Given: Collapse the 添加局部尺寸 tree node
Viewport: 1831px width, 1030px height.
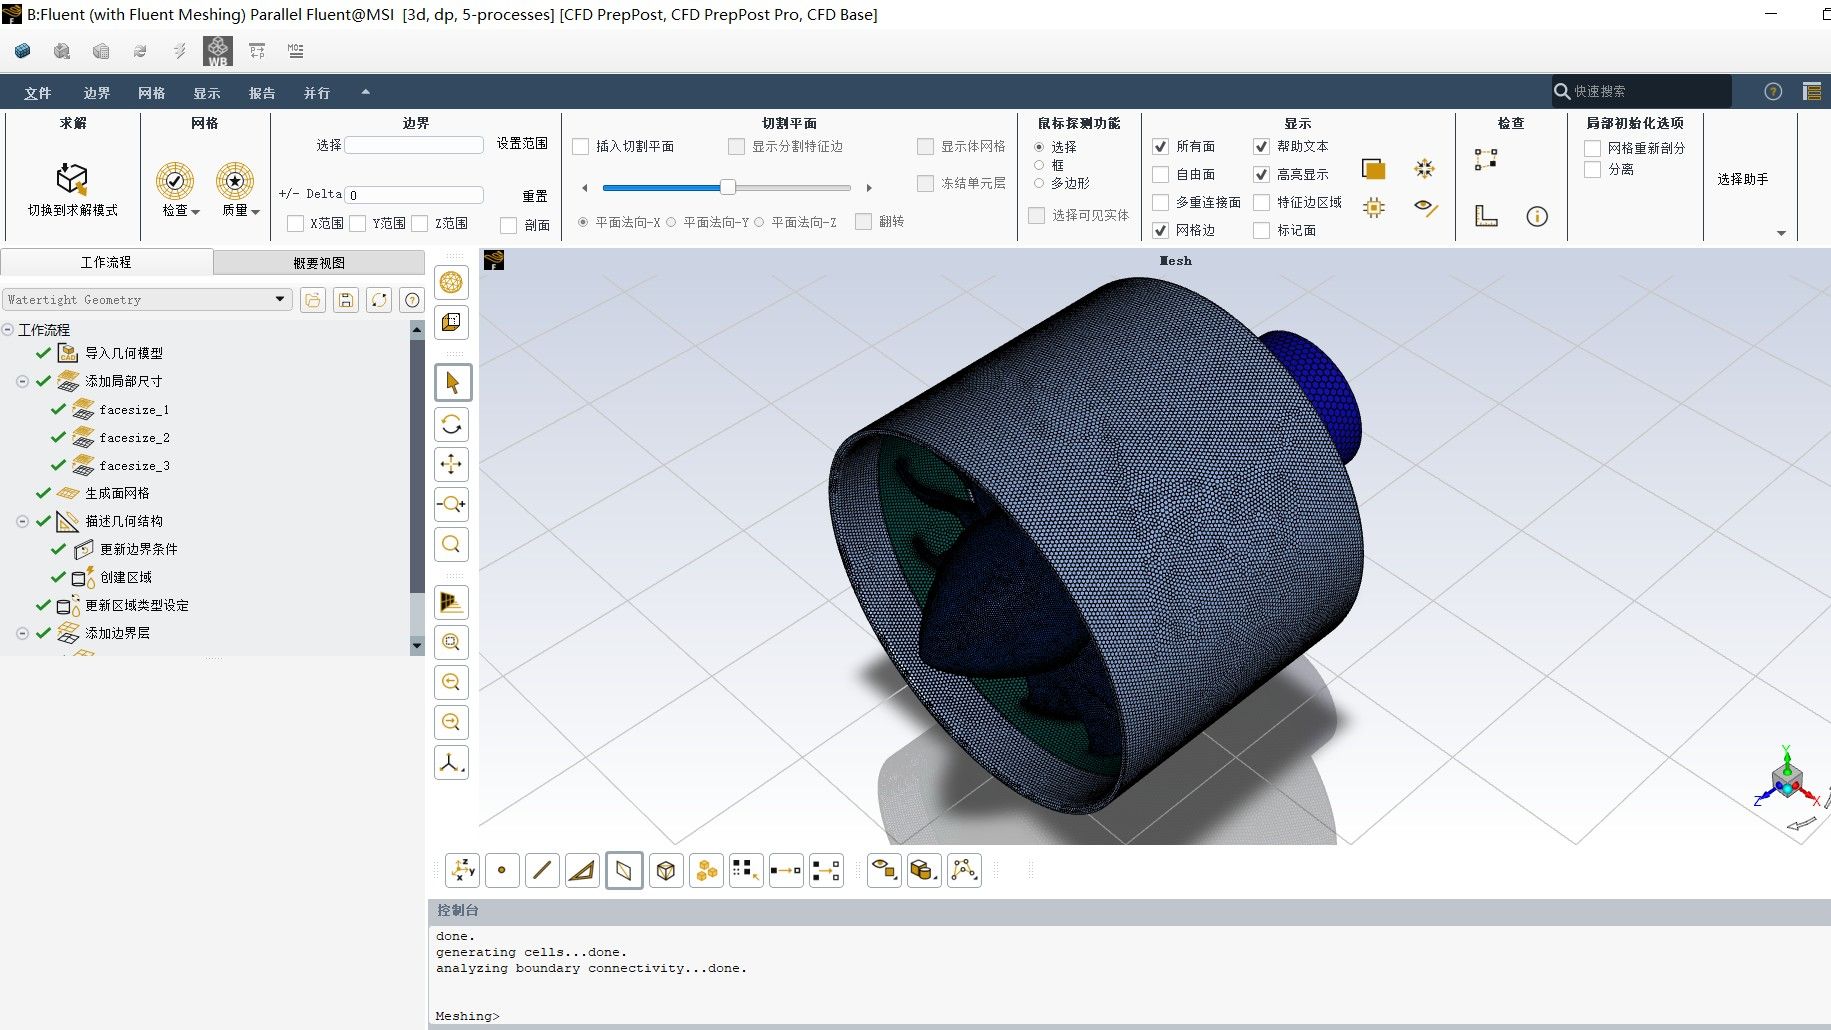Looking at the screenshot, I should point(22,381).
